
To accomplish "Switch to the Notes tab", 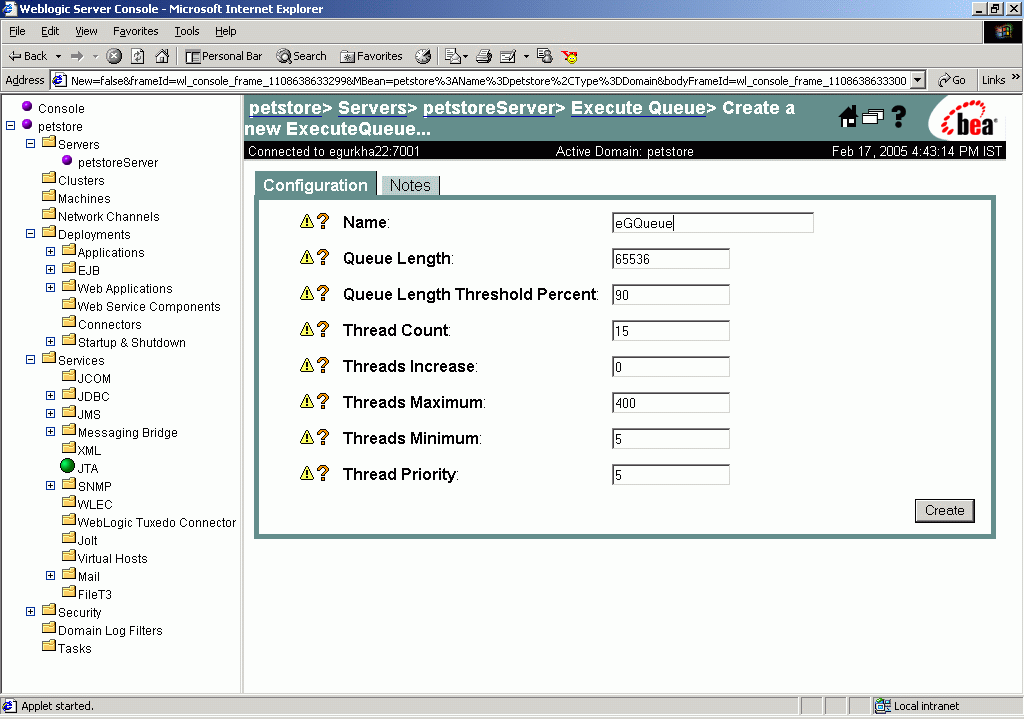I will (x=410, y=185).
